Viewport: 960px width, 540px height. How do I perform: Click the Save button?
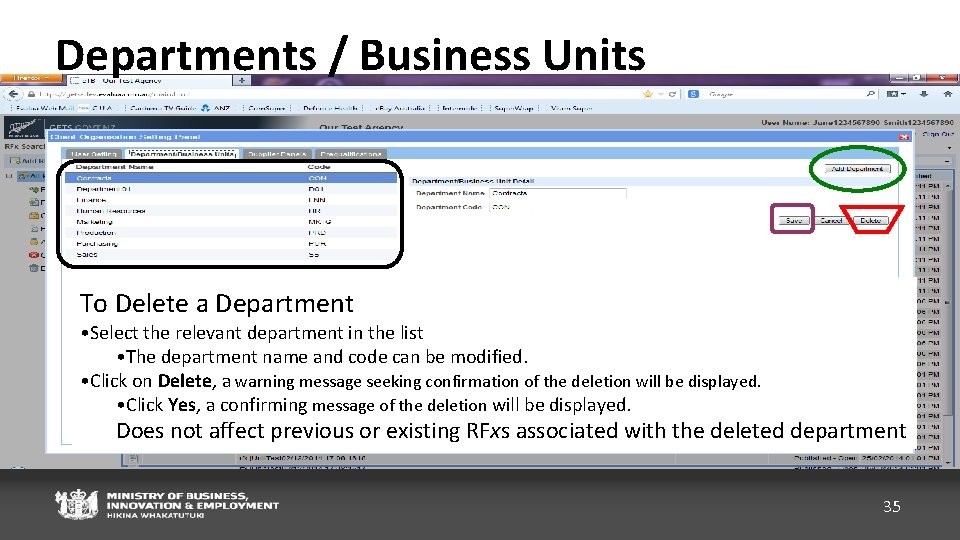pyautogui.click(x=793, y=220)
